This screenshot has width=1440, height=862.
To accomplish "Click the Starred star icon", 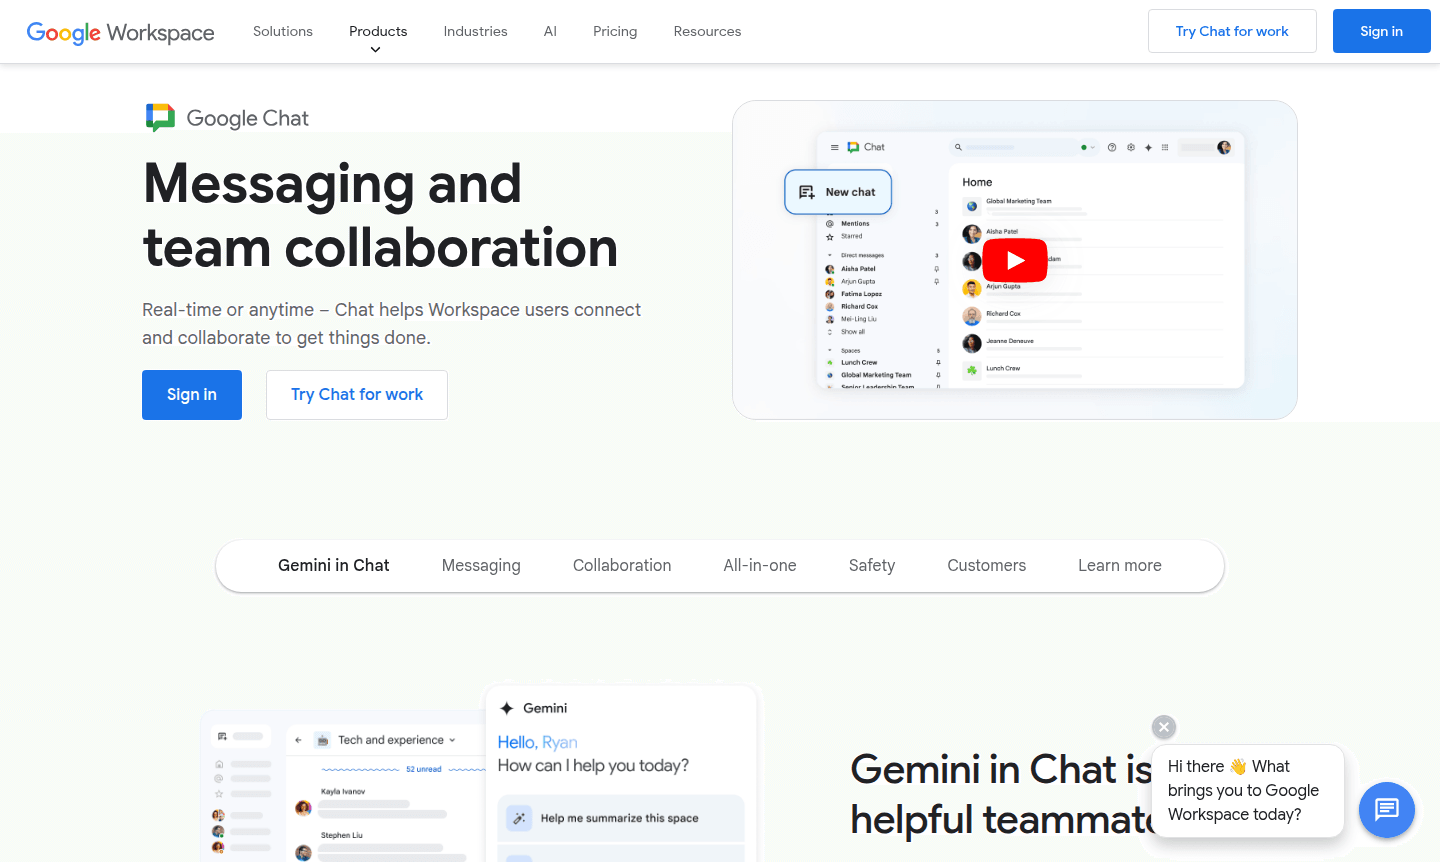I will 830,236.
